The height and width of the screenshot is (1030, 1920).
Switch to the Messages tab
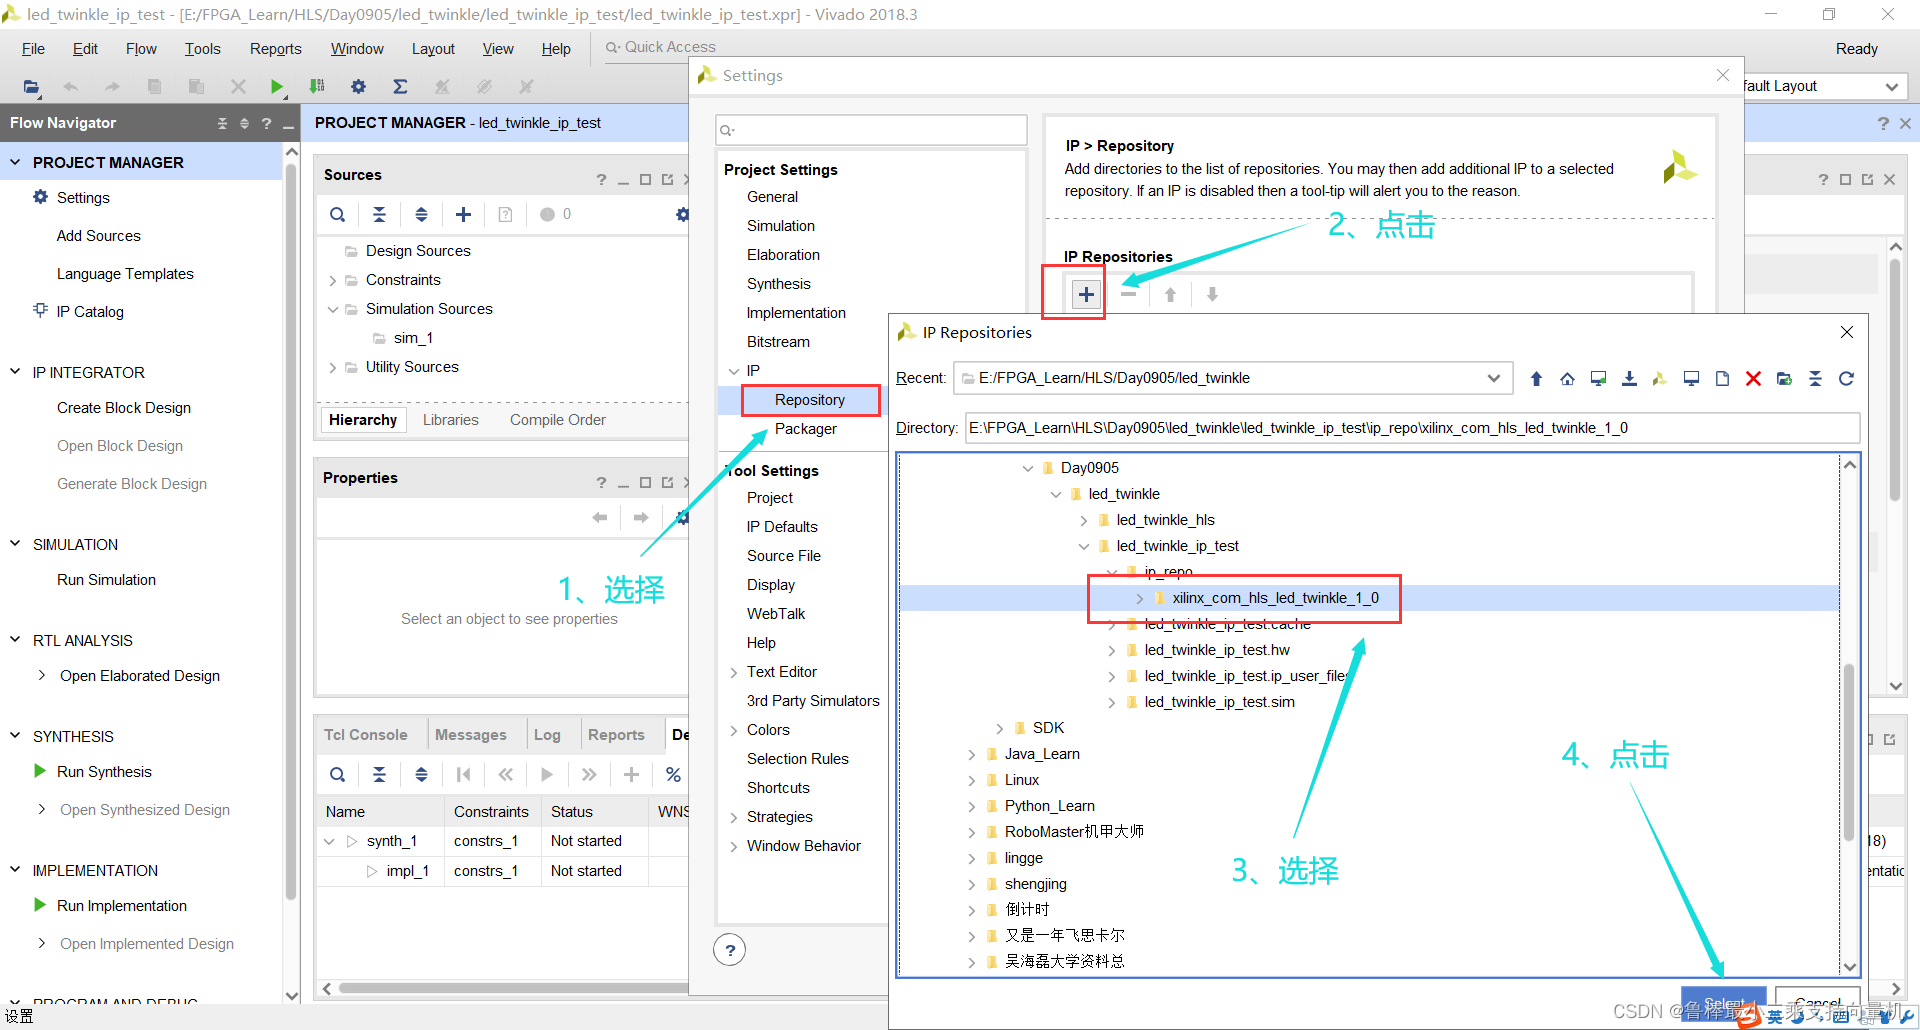(x=470, y=735)
